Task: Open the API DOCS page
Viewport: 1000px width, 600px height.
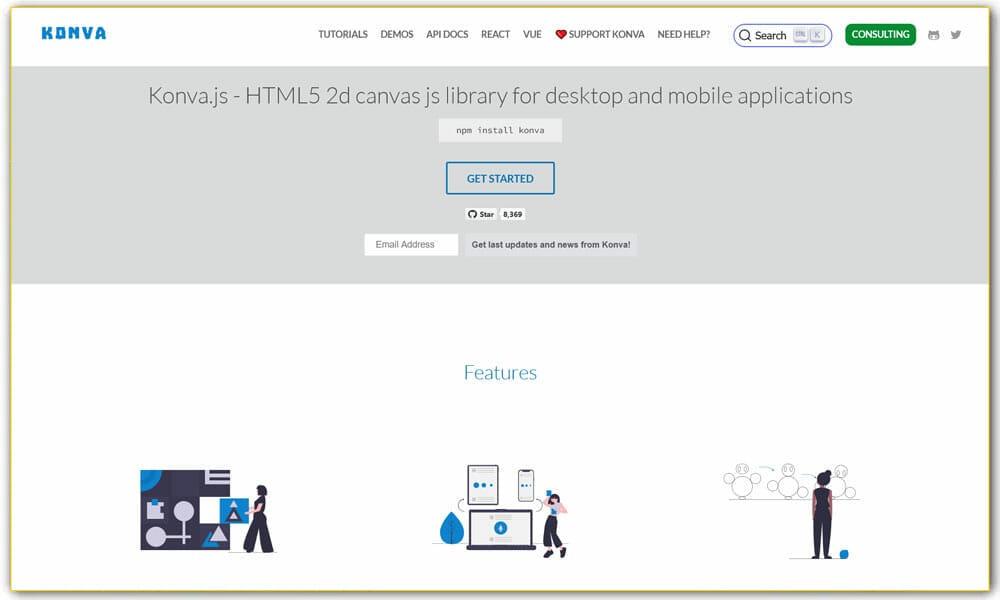Action: click(x=446, y=34)
